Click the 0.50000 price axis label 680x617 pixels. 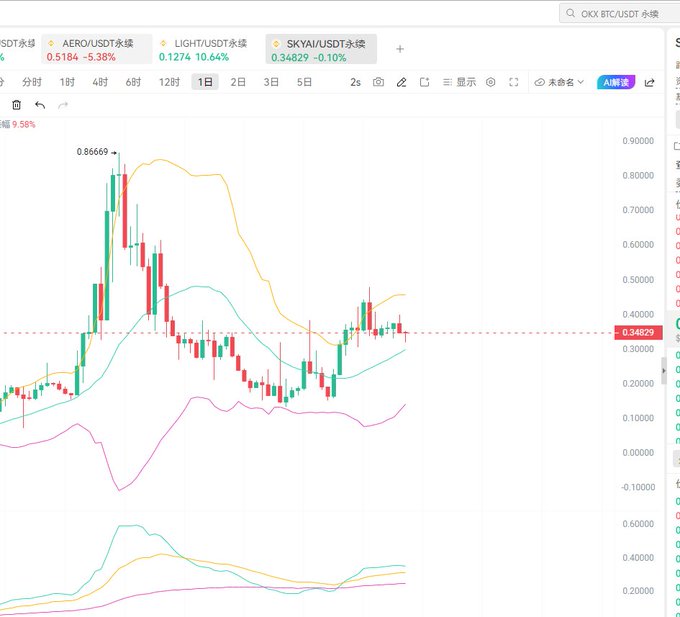point(638,280)
